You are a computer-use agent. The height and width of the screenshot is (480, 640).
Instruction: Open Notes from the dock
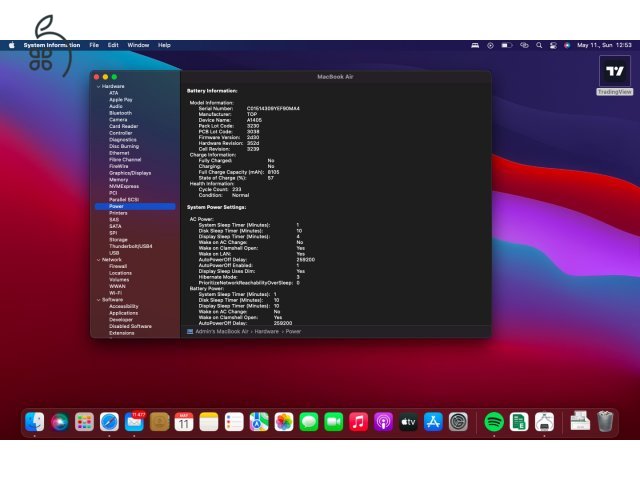[209, 422]
